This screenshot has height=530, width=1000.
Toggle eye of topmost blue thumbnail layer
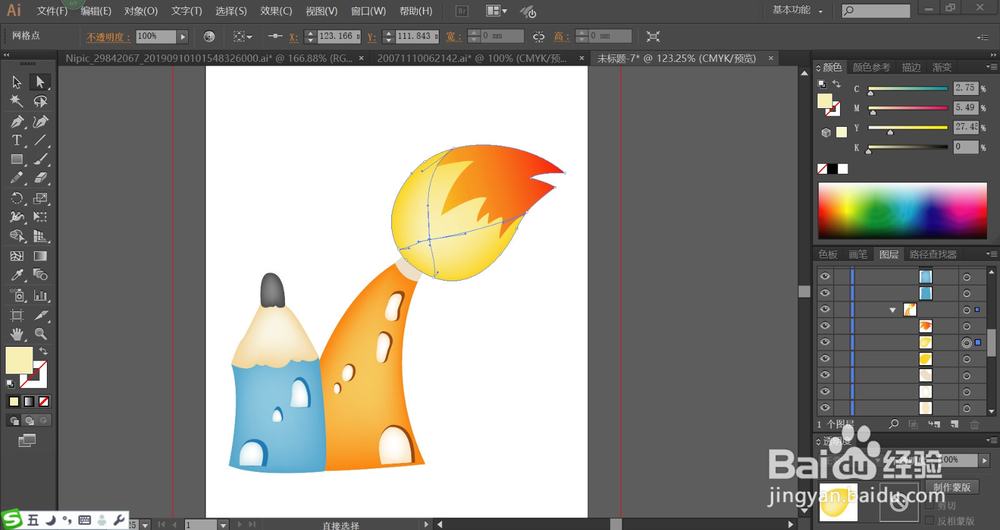click(825, 276)
